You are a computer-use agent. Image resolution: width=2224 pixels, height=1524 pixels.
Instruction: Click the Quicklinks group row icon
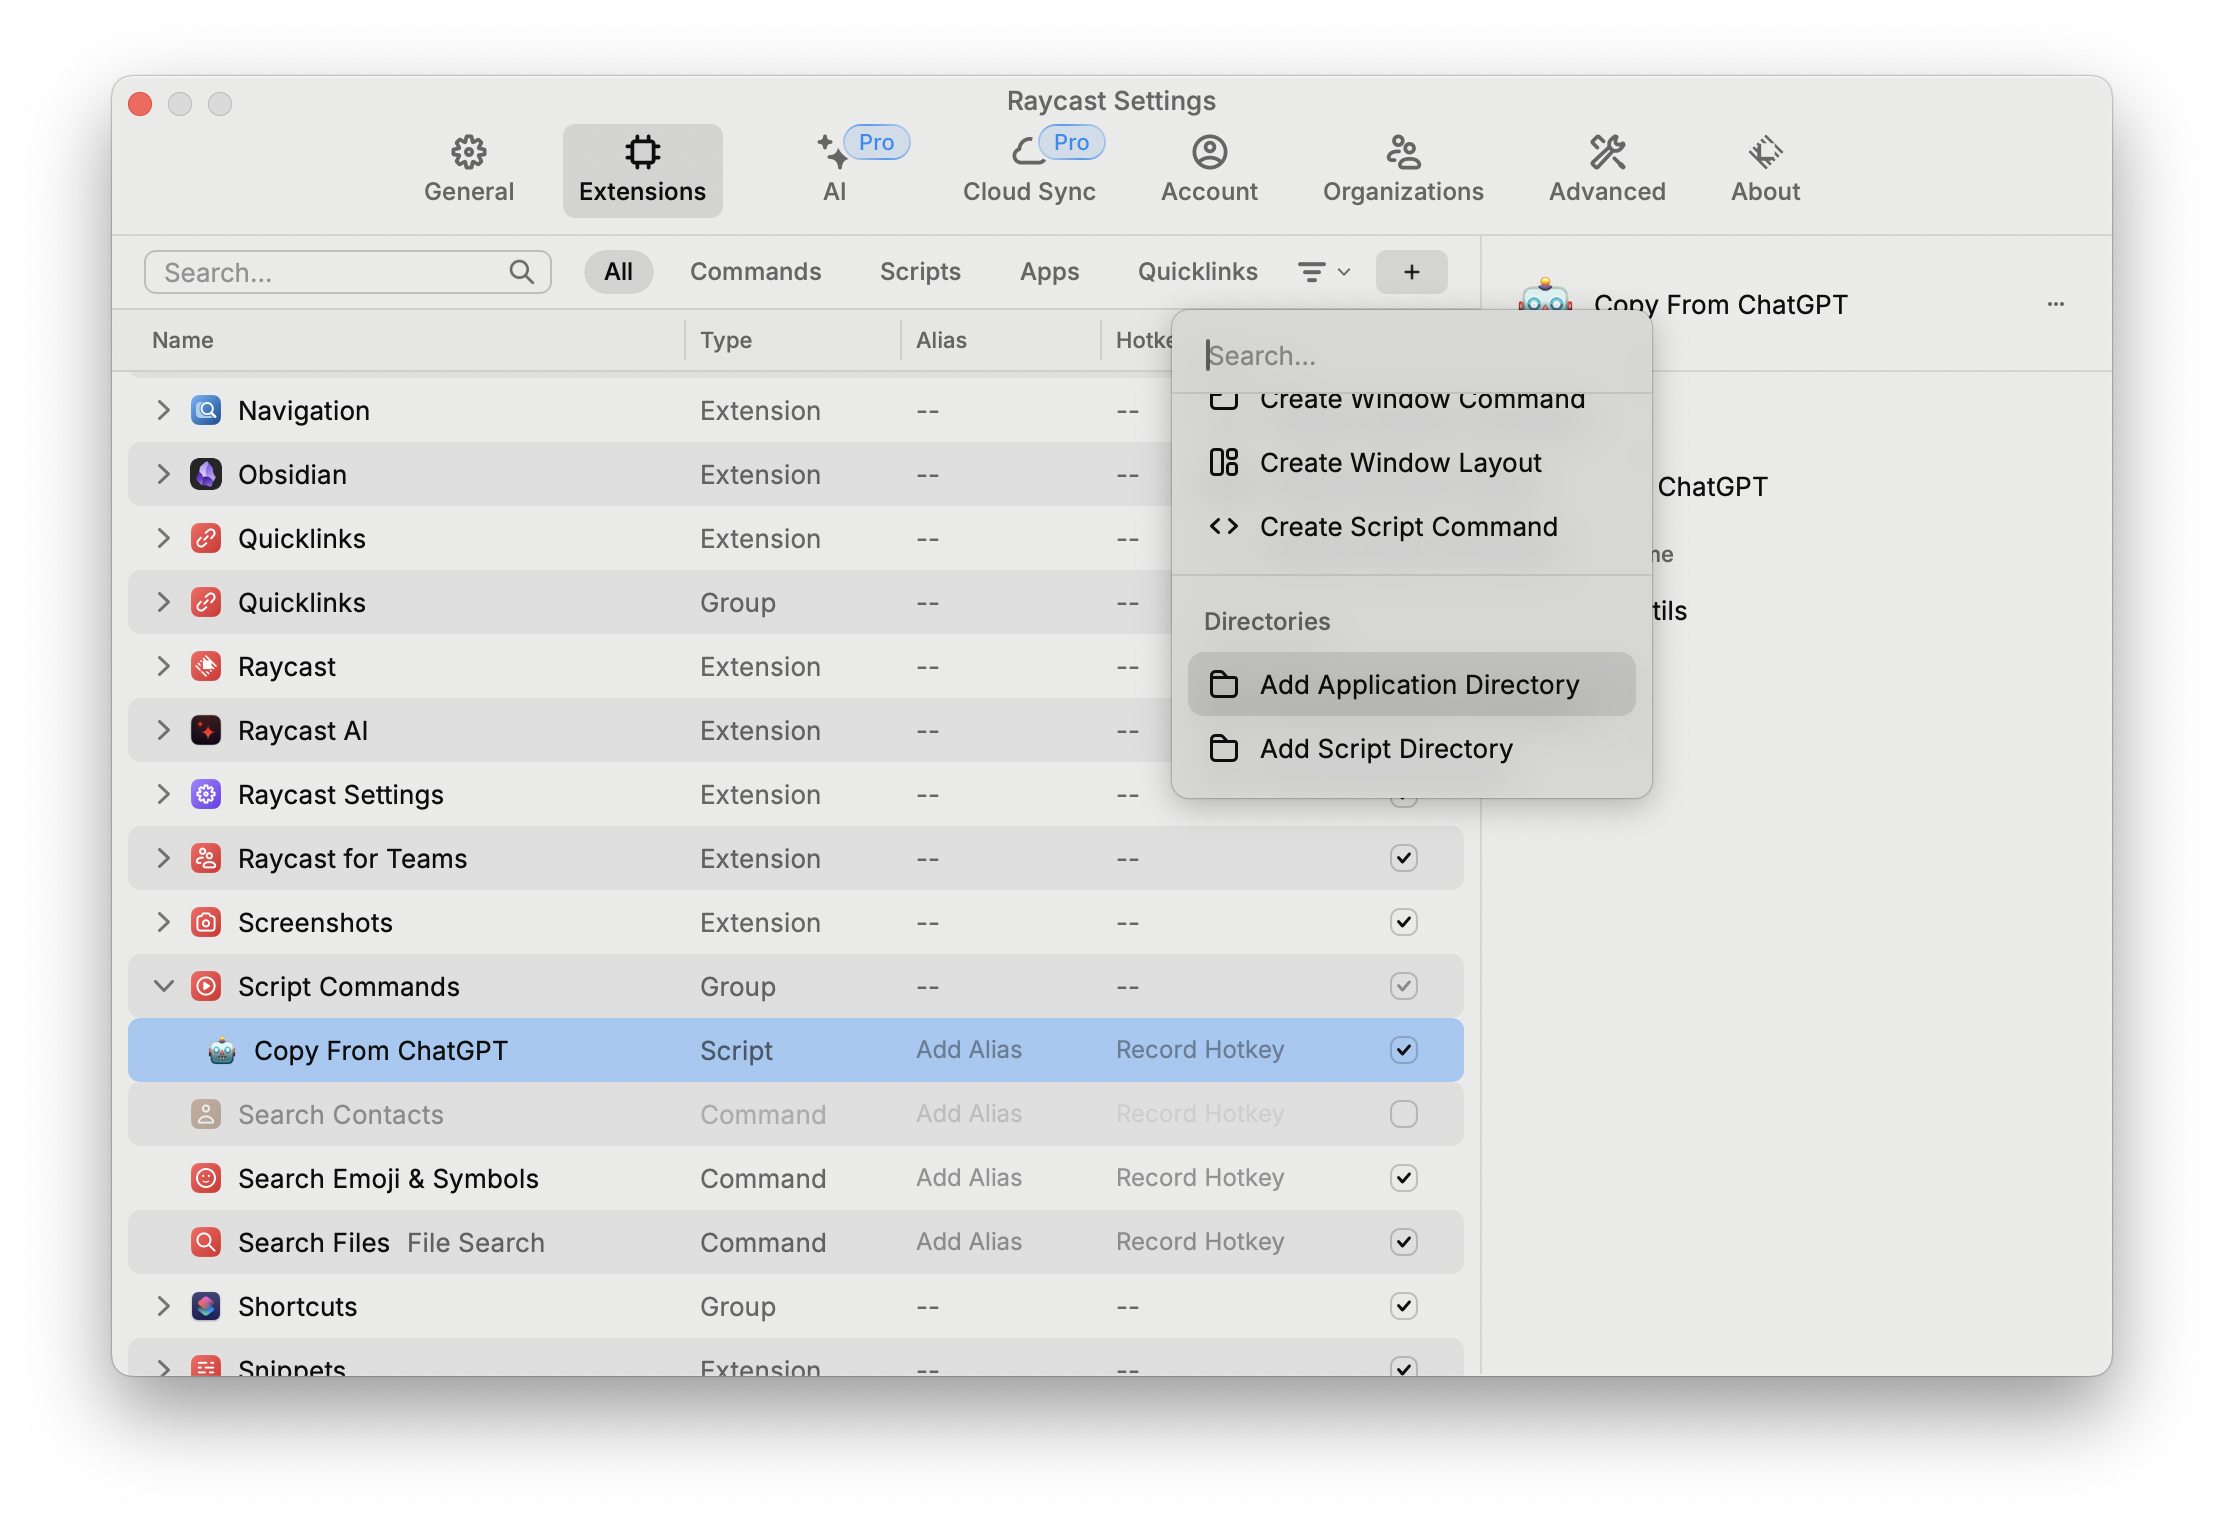pos(206,603)
